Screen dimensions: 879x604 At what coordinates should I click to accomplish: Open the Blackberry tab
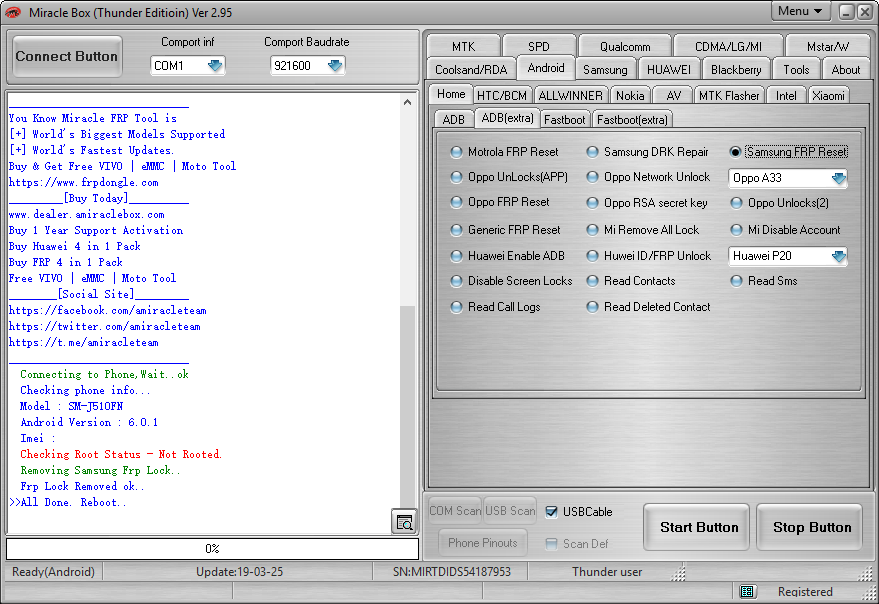point(736,70)
